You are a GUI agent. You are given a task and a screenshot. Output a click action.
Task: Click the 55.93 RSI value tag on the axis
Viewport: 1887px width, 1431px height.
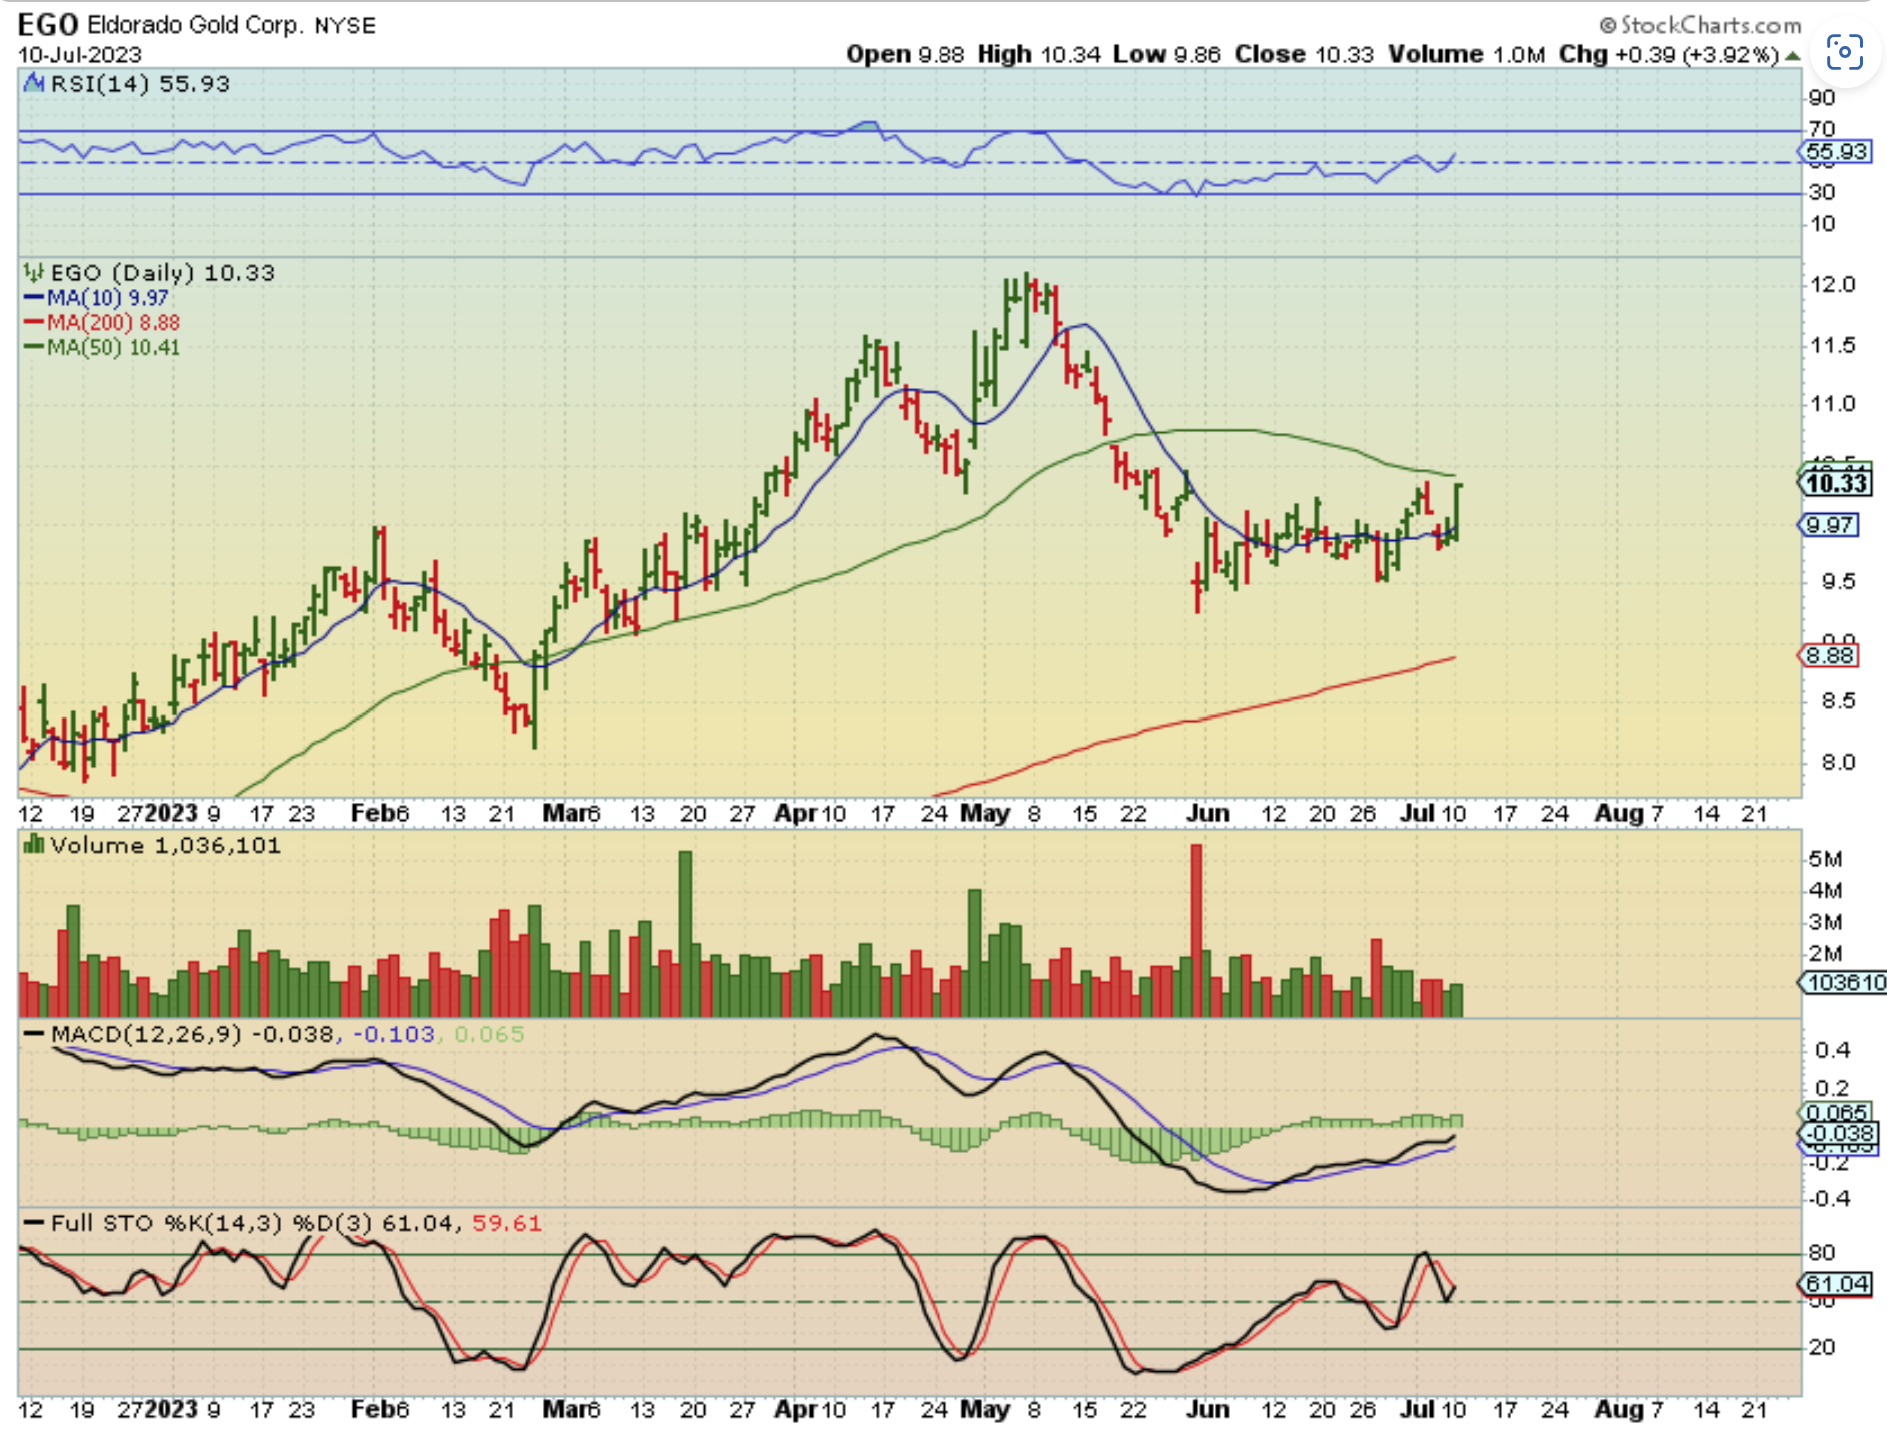coord(1836,152)
